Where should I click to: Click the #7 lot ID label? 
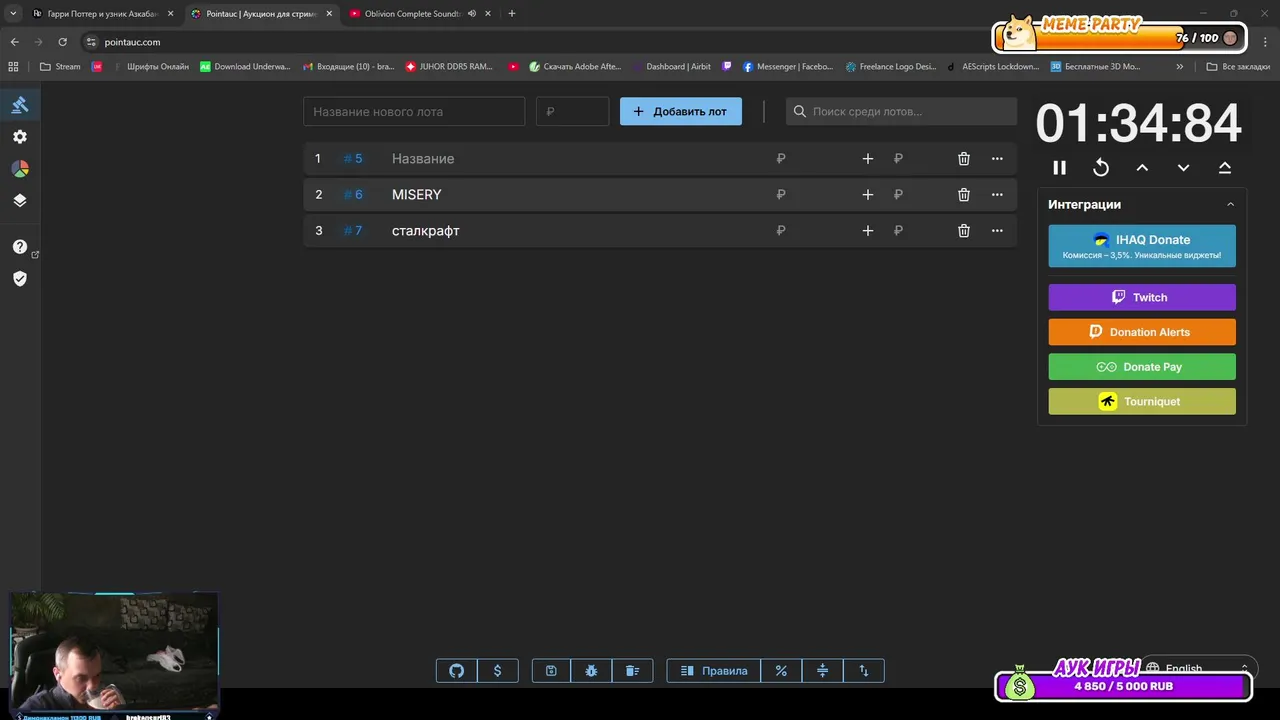tap(353, 231)
